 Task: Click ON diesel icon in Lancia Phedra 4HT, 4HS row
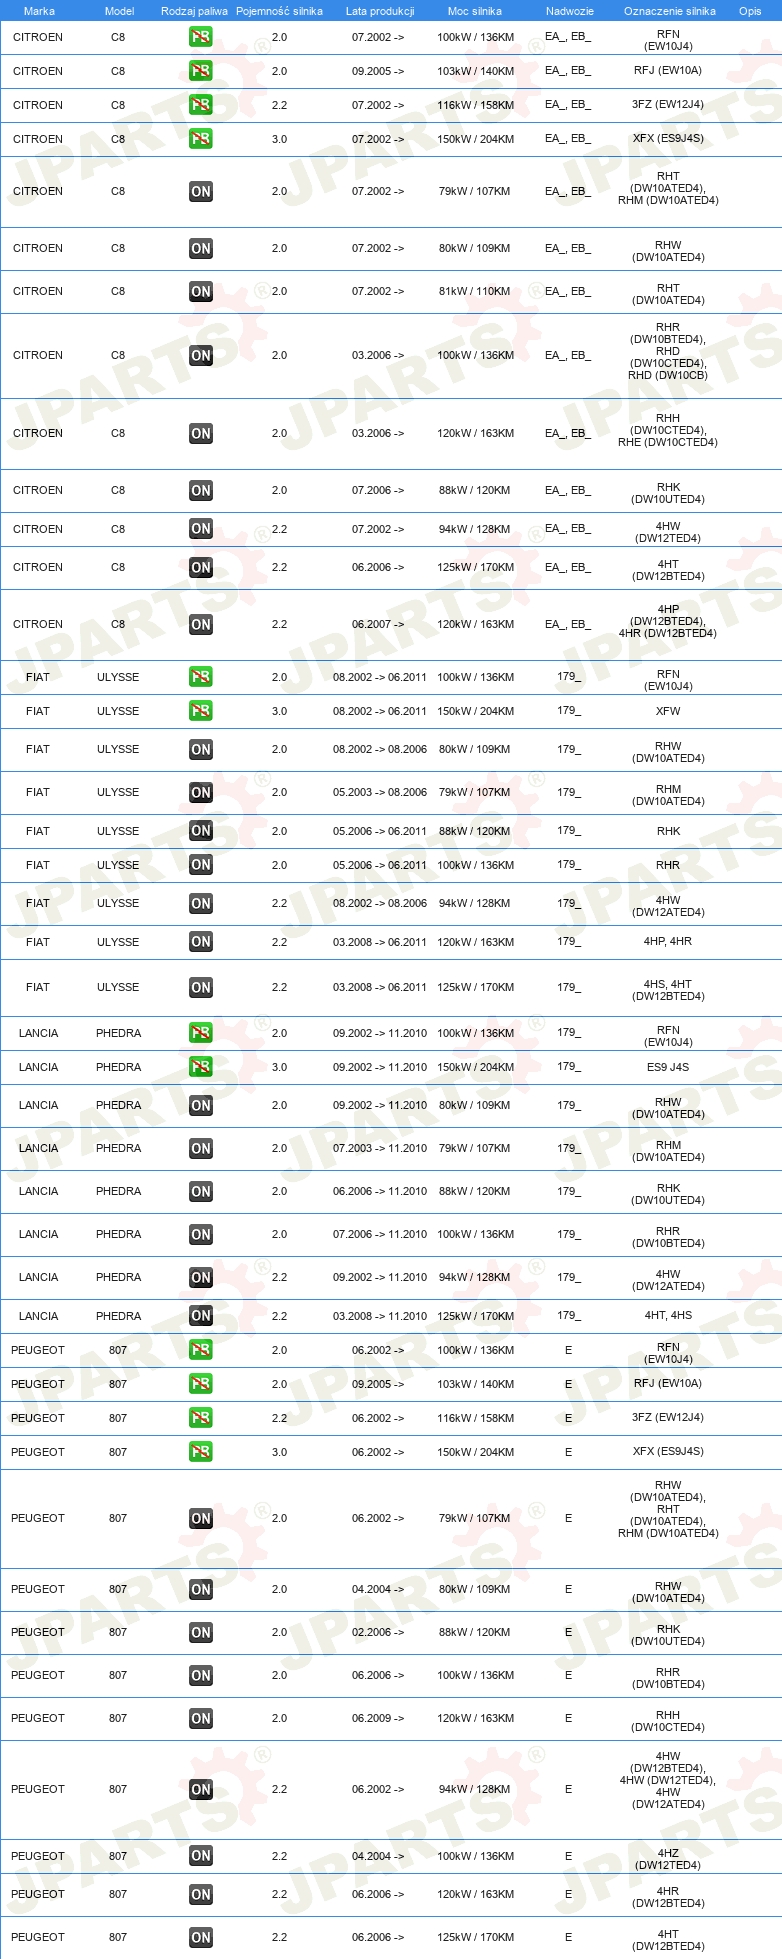click(x=201, y=1316)
